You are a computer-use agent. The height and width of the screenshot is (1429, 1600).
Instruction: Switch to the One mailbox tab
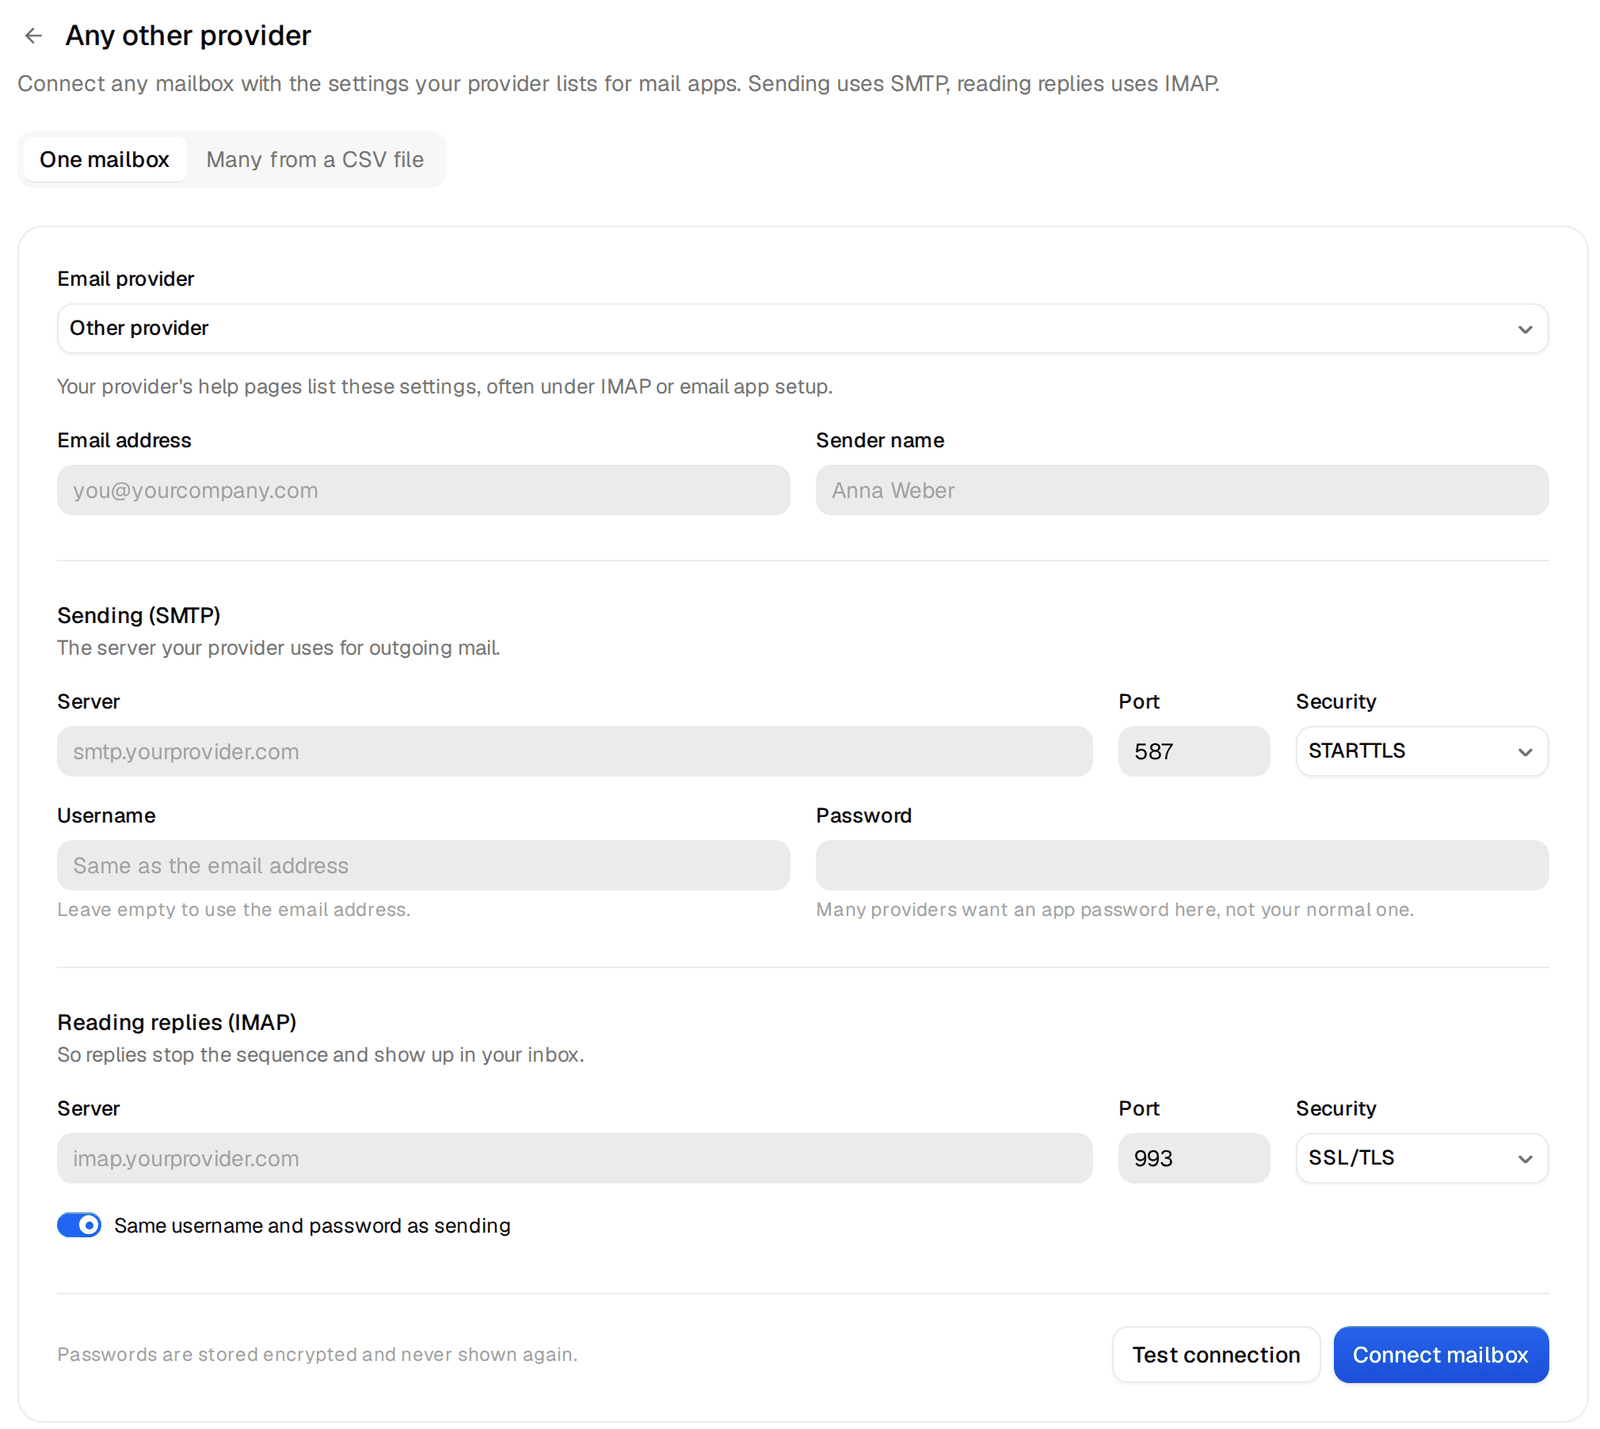(104, 160)
